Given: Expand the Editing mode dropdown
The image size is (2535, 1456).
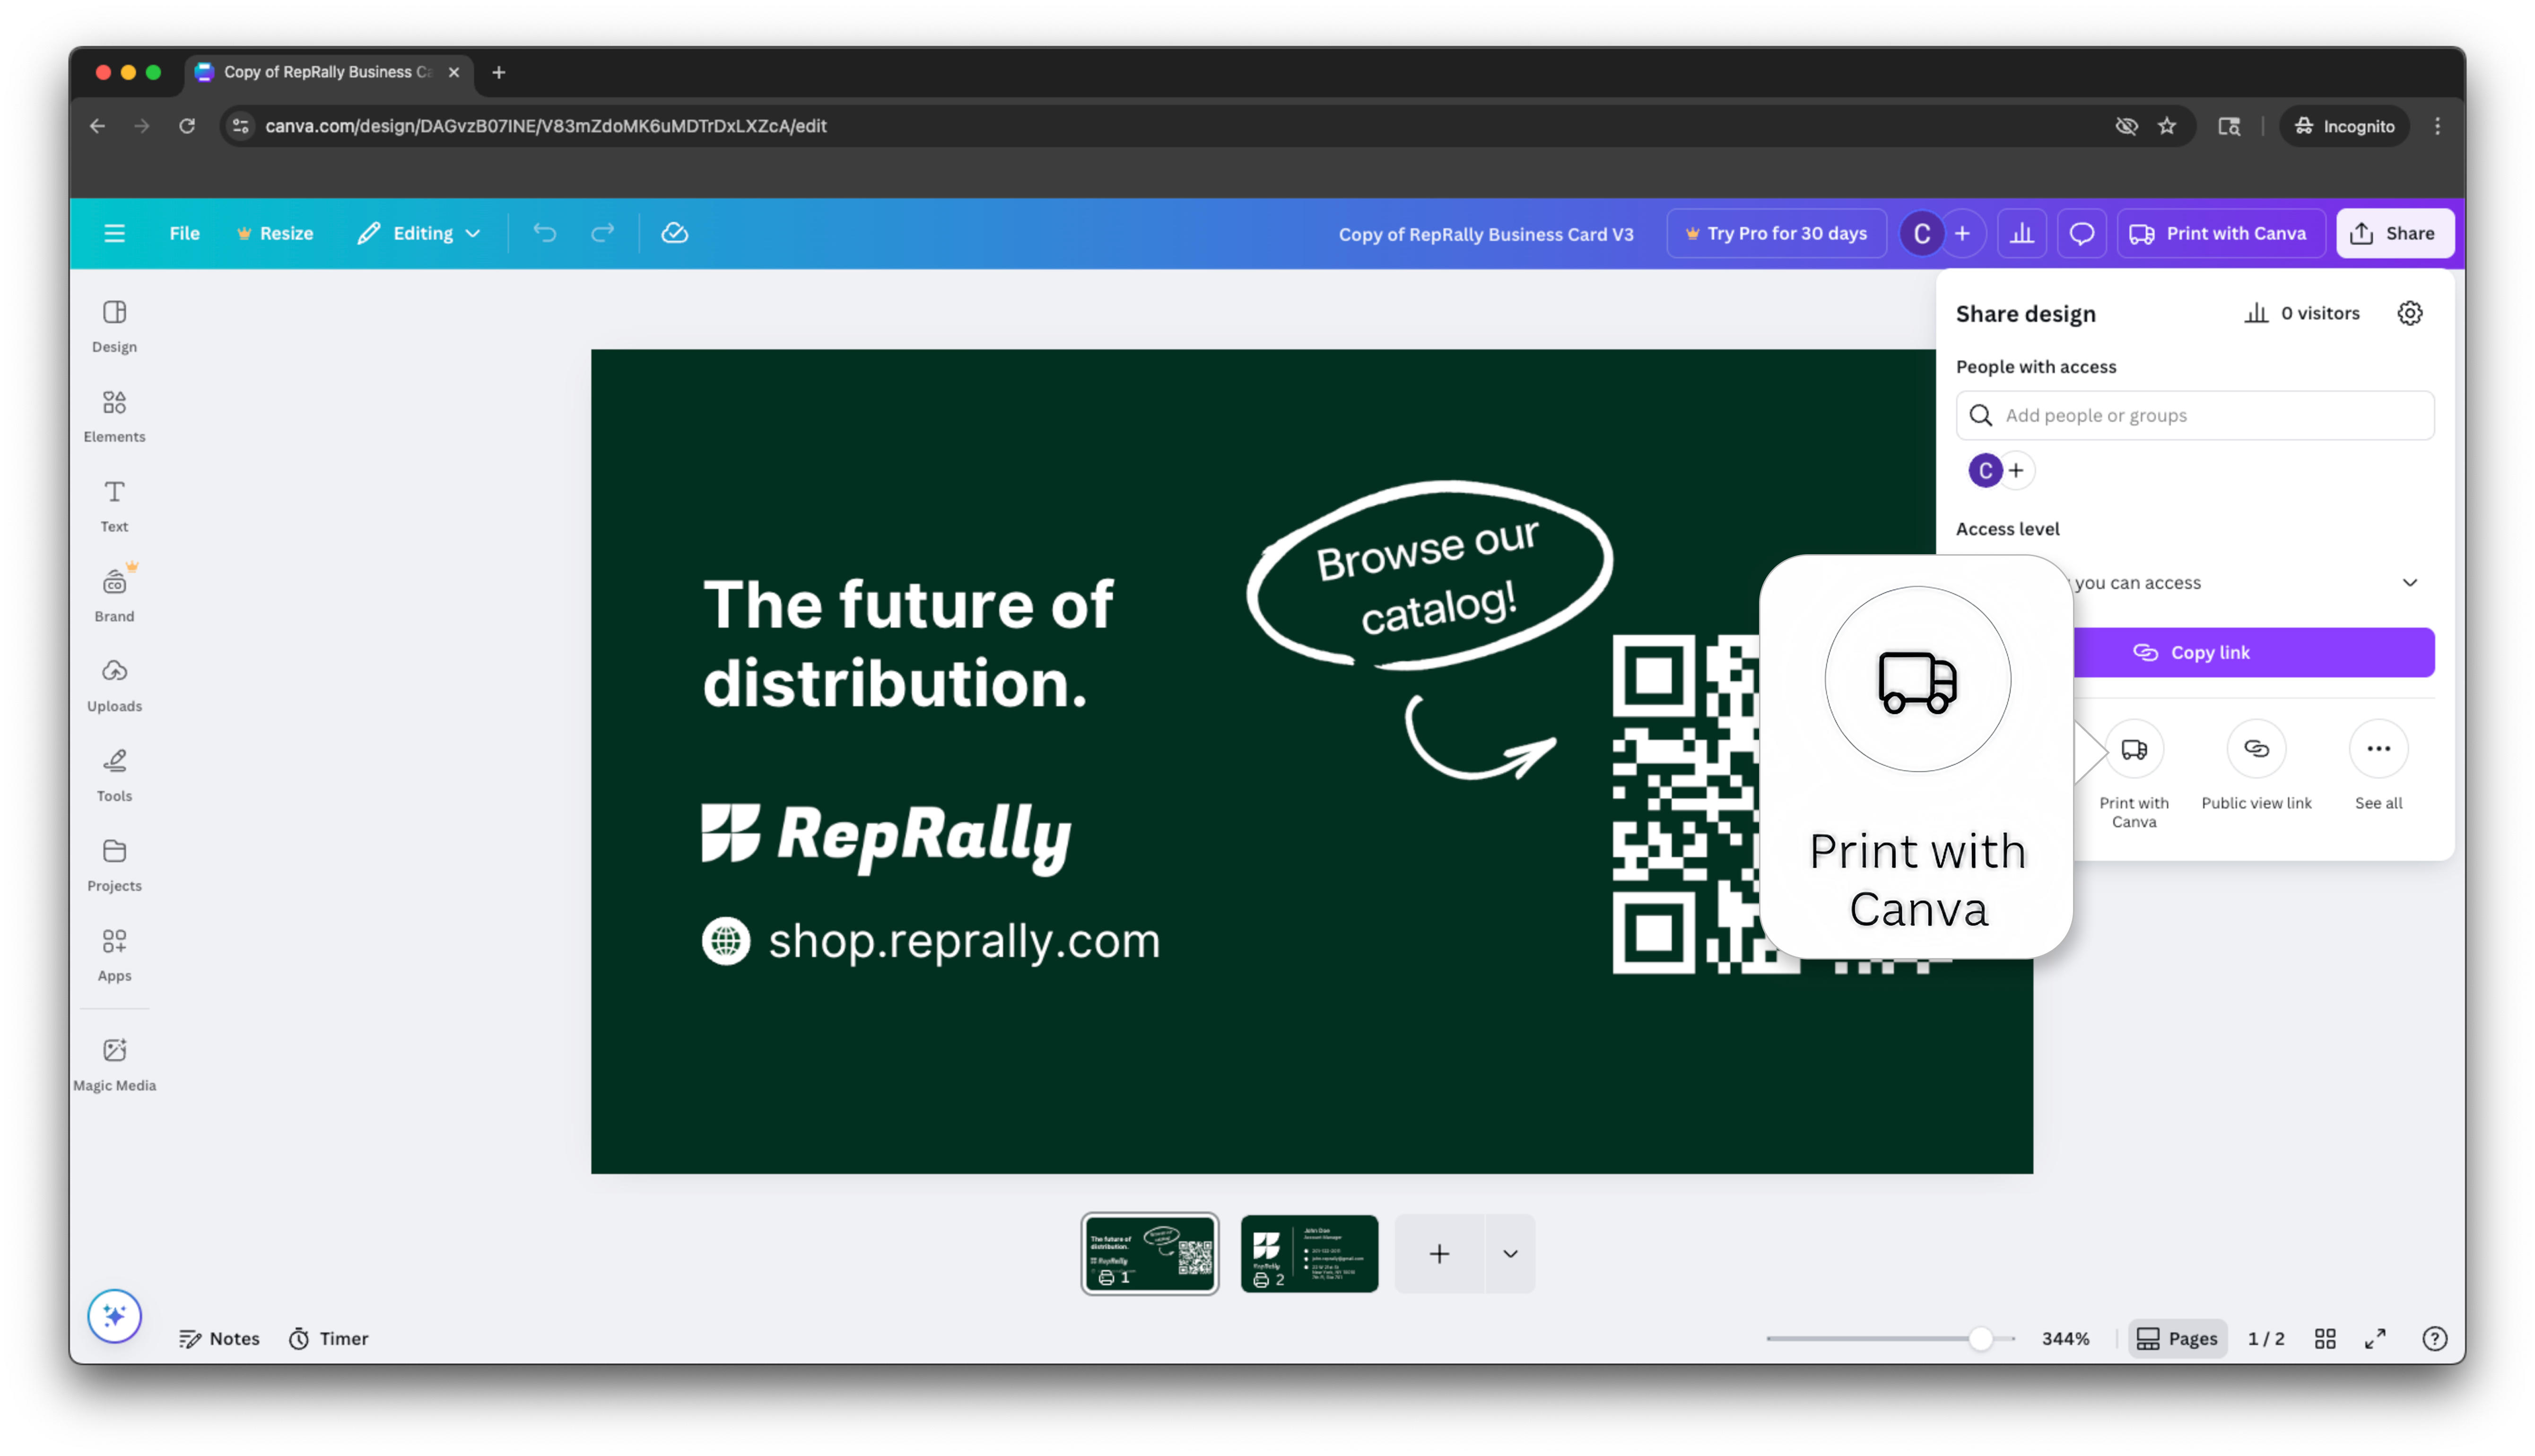Looking at the screenshot, I should pos(420,233).
